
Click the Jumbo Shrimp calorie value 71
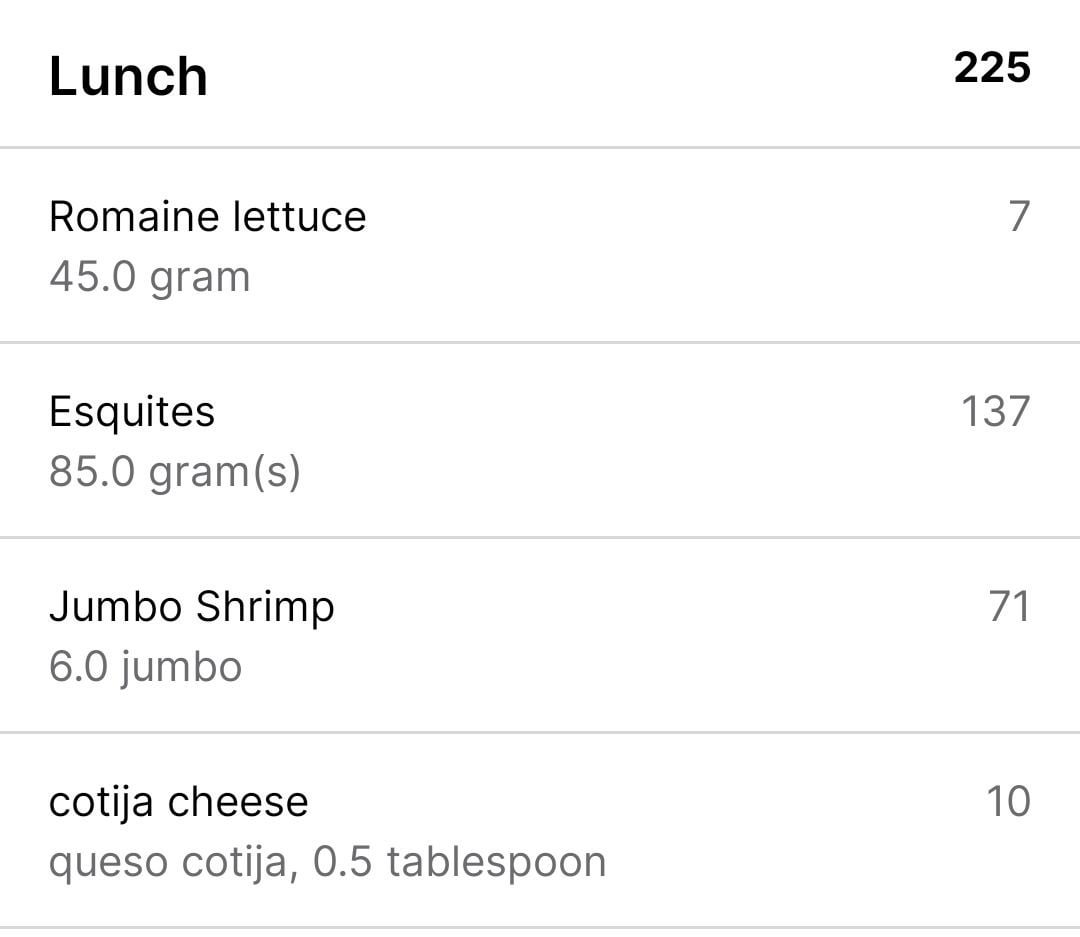click(x=1010, y=606)
